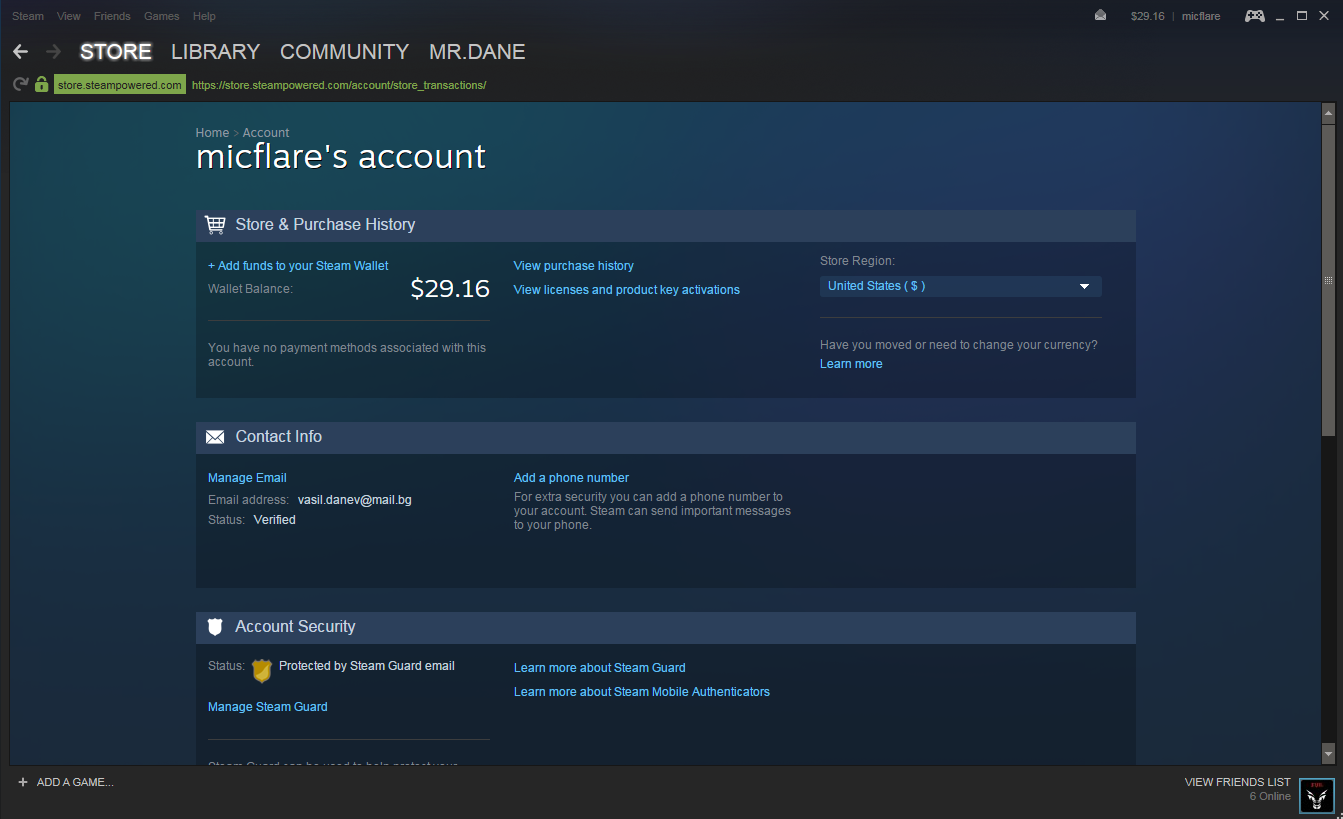The height and width of the screenshot is (819, 1343).
Task: Open the inbox envelope notification icon
Action: click(1101, 16)
